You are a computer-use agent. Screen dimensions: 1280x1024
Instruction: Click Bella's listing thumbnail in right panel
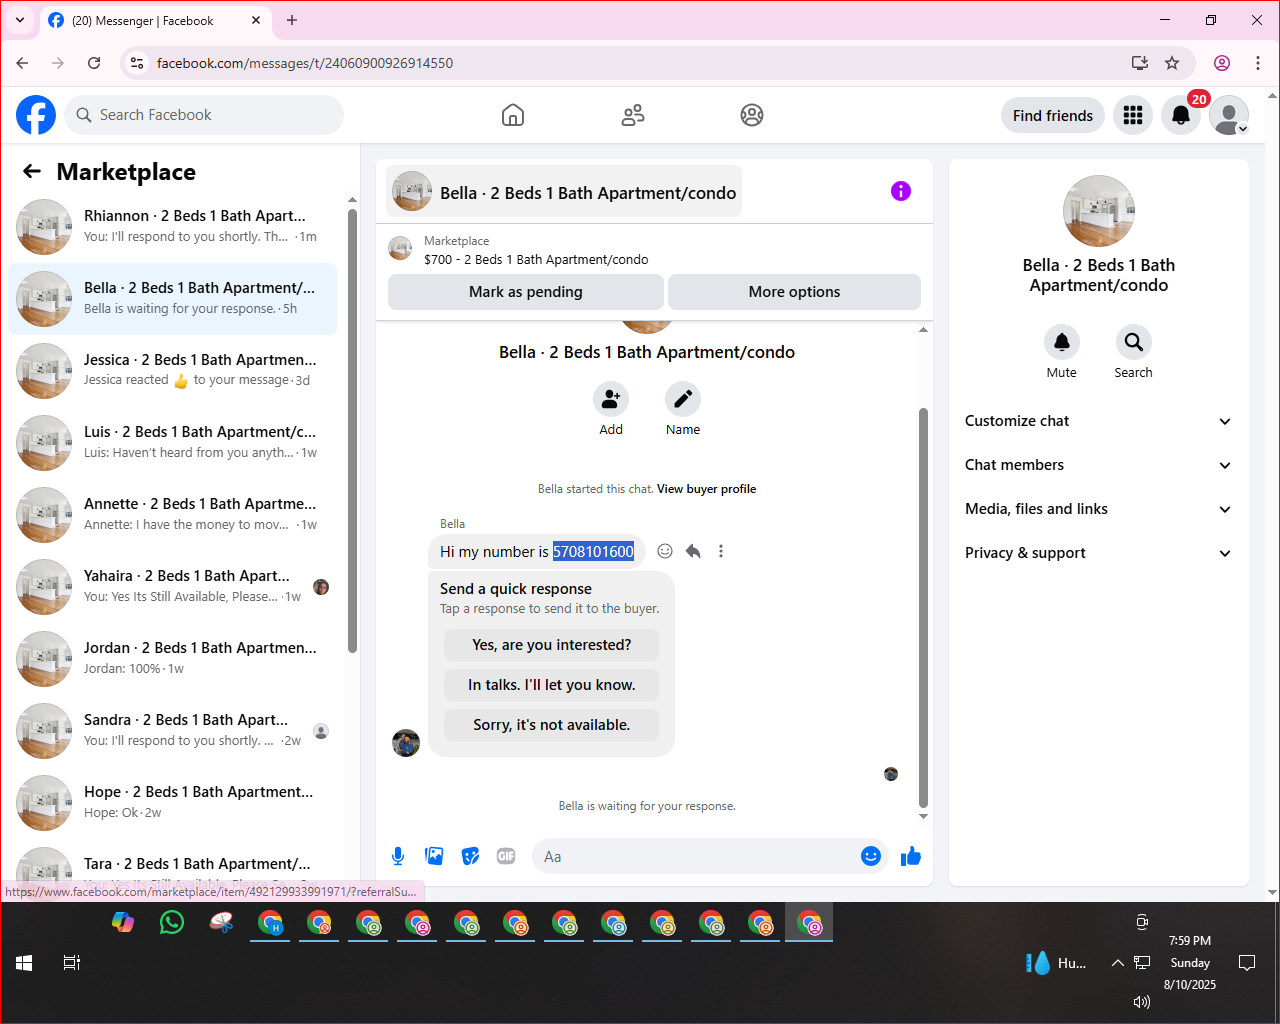click(1099, 211)
